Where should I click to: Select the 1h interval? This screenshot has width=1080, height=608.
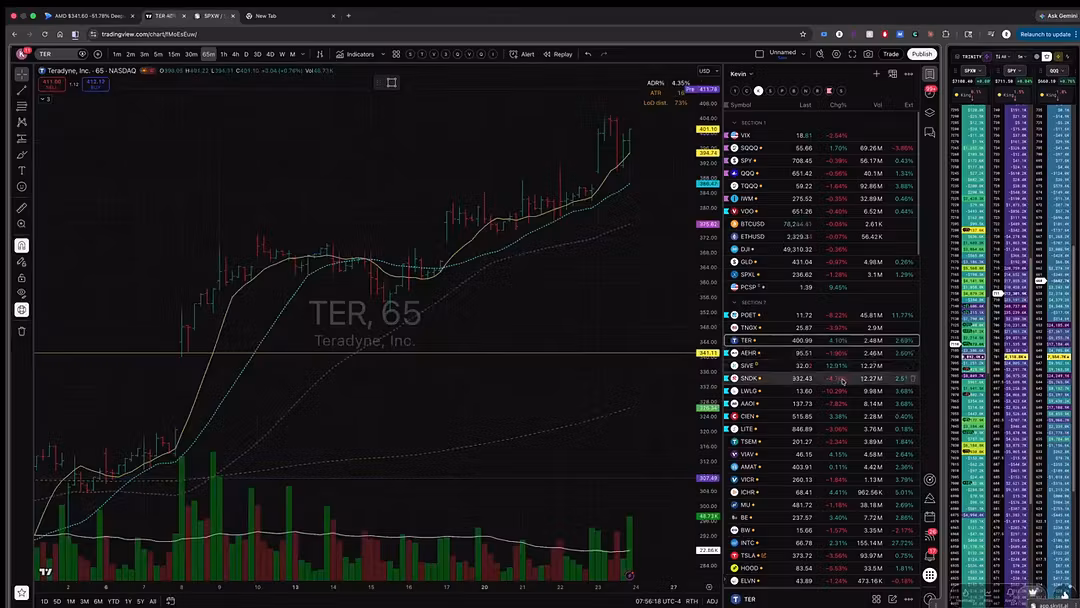[x=224, y=54]
